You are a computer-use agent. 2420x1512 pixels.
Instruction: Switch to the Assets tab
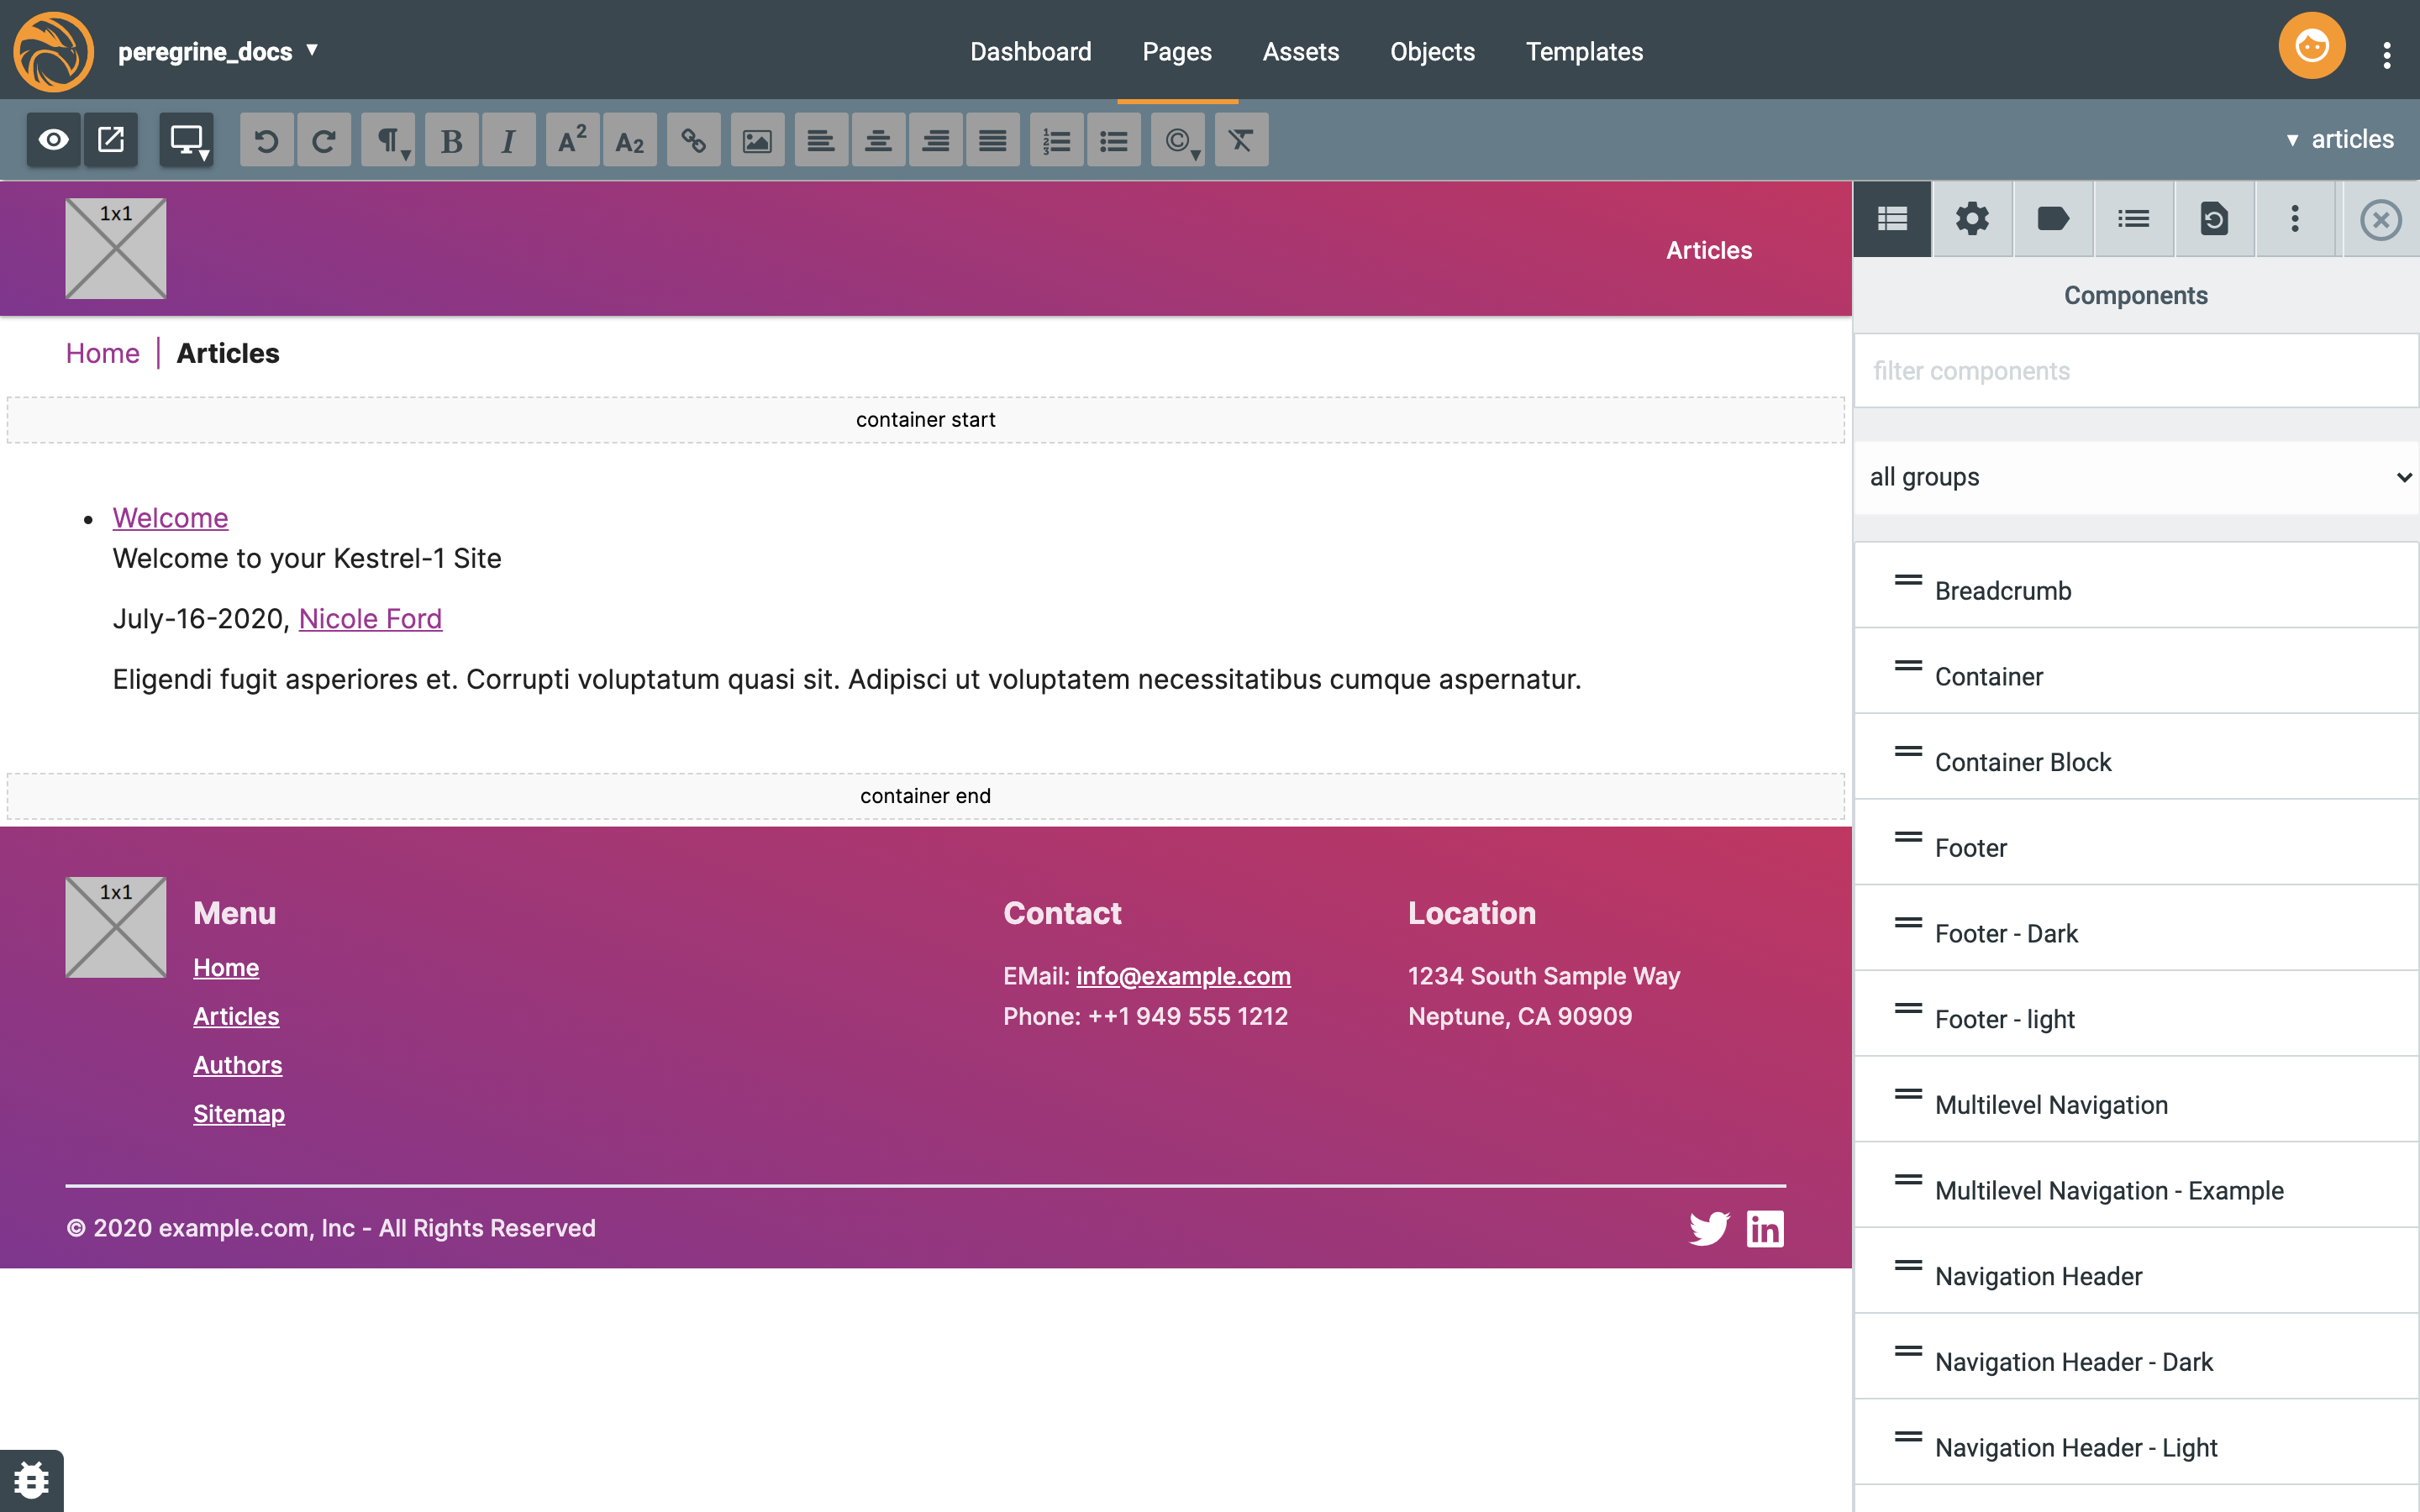click(x=1300, y=52)
